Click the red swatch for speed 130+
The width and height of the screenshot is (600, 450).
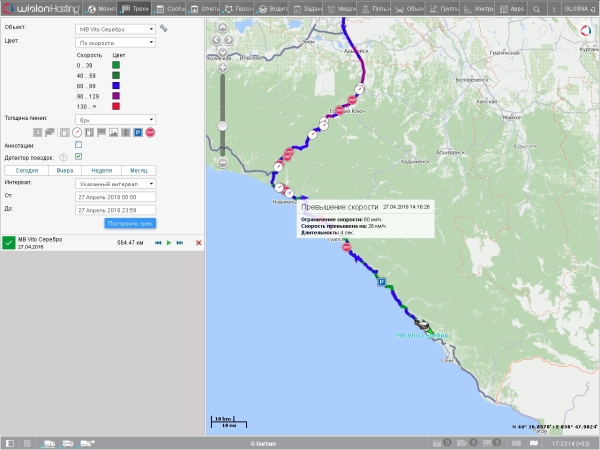(116, 106)
